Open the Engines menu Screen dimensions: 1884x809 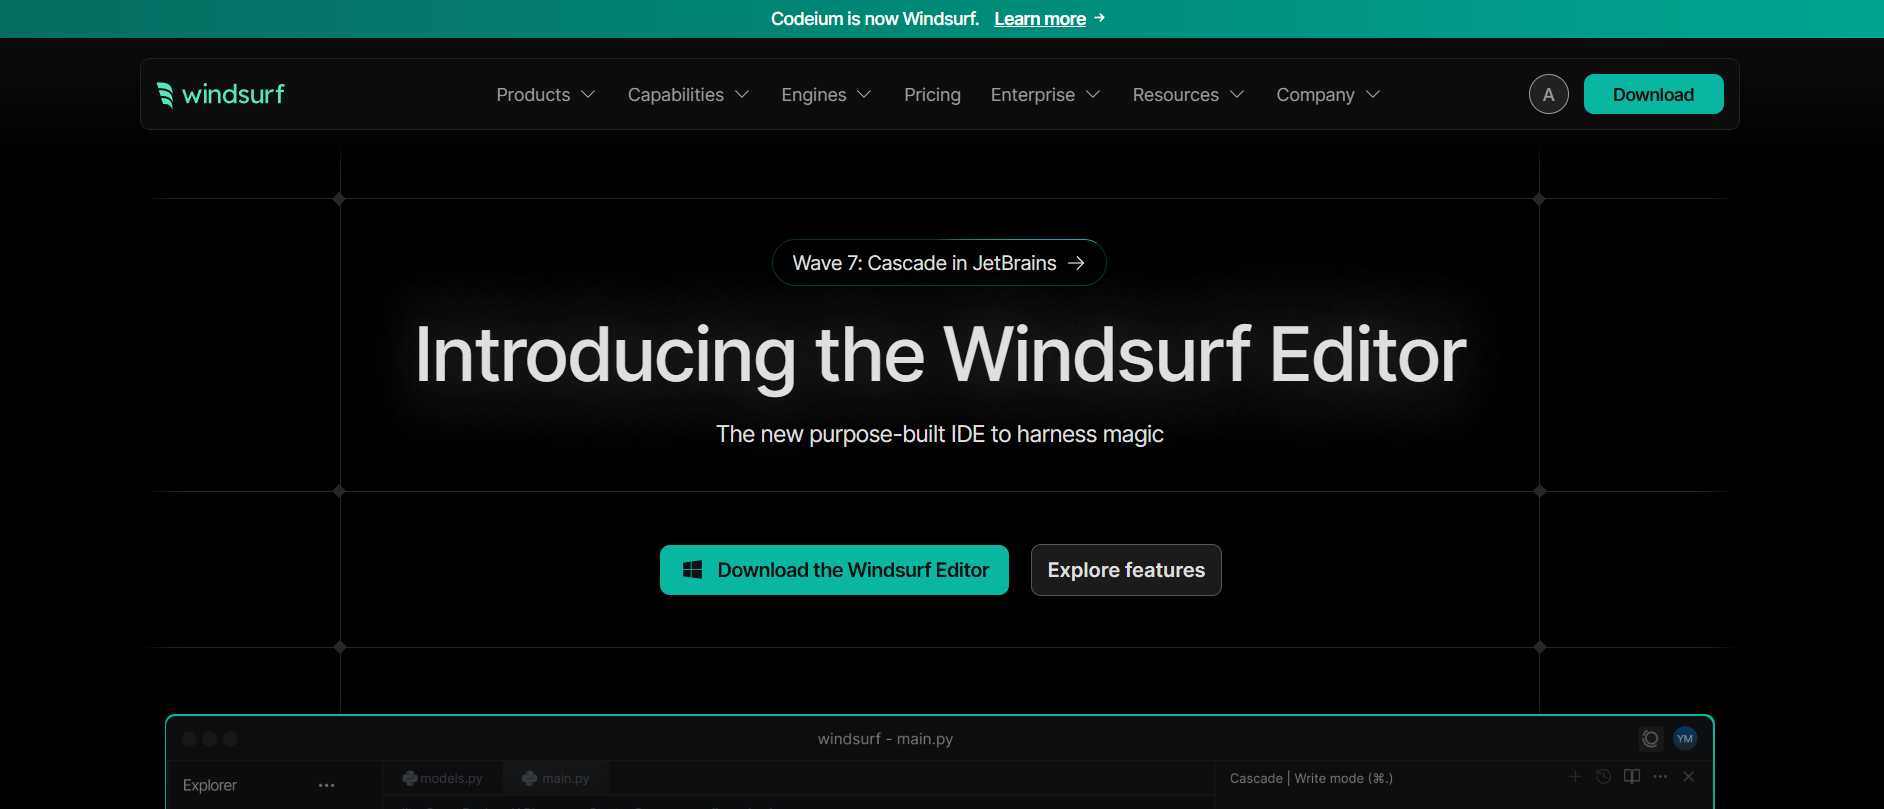click(826, 94)
